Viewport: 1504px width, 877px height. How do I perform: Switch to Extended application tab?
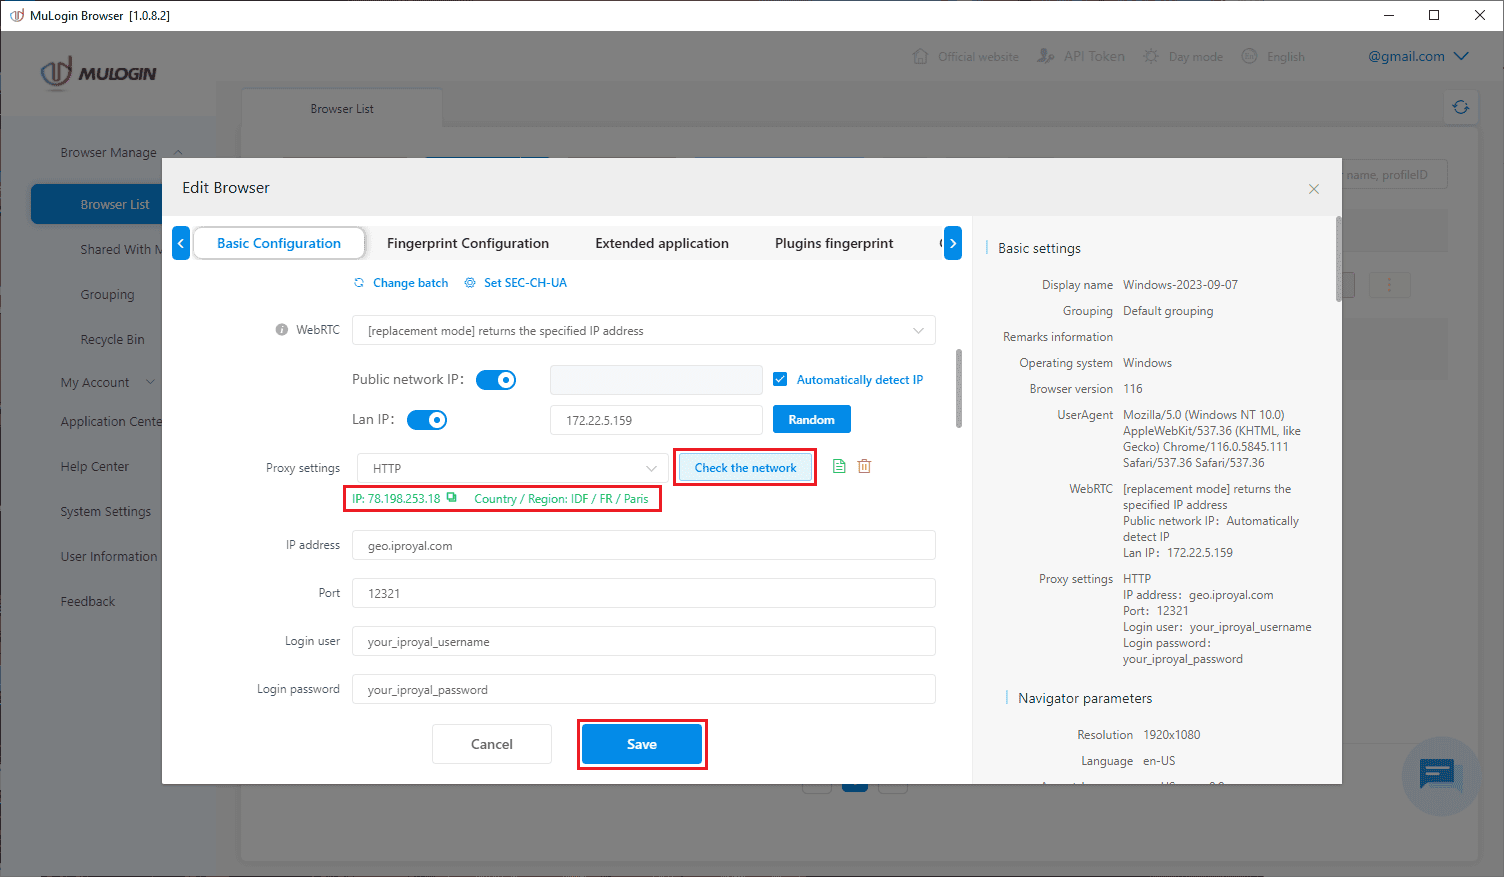662,243
